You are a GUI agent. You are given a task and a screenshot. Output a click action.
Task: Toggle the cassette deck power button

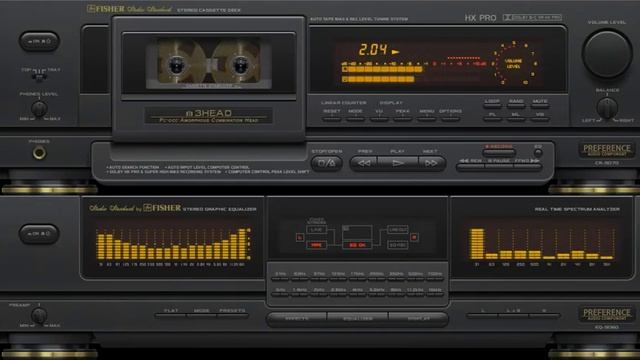(x=39, y=41)
